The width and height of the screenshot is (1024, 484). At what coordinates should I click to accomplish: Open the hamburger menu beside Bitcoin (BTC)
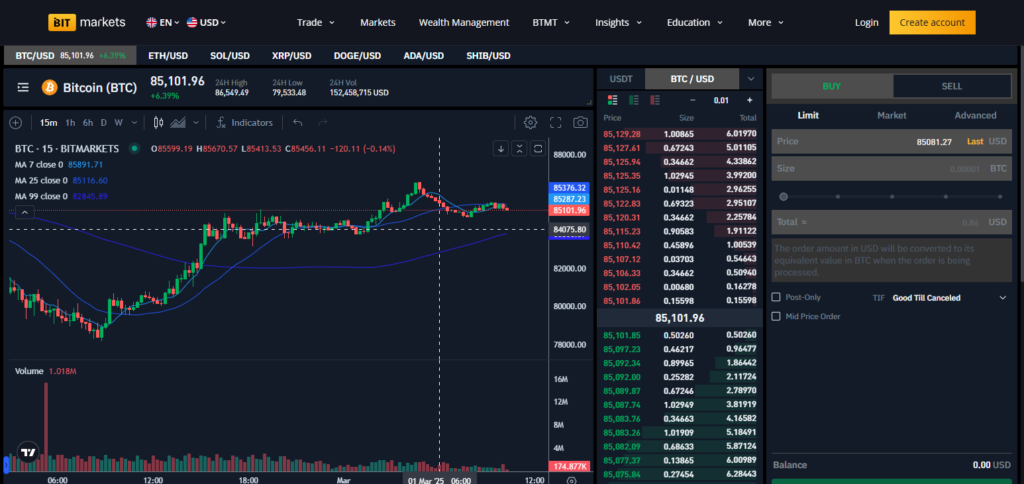[23, 88]
